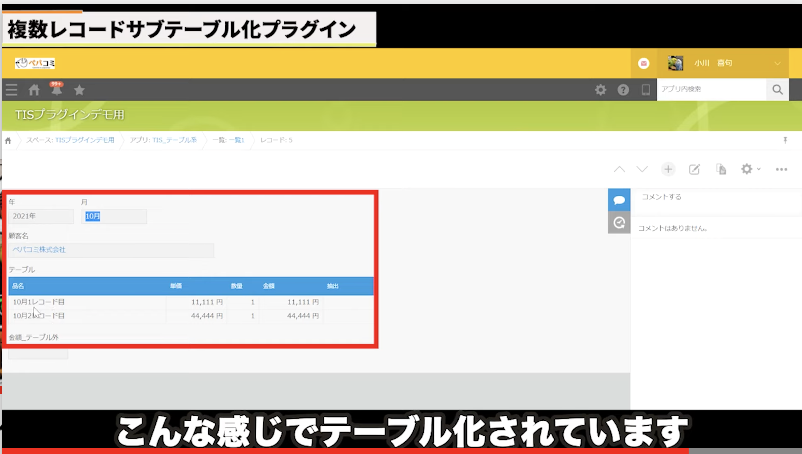Open the ペパコミ株式会社 customer link
The width and height of the screenshot is (802, 454).
pyautogui.click(x=39, y=249)
